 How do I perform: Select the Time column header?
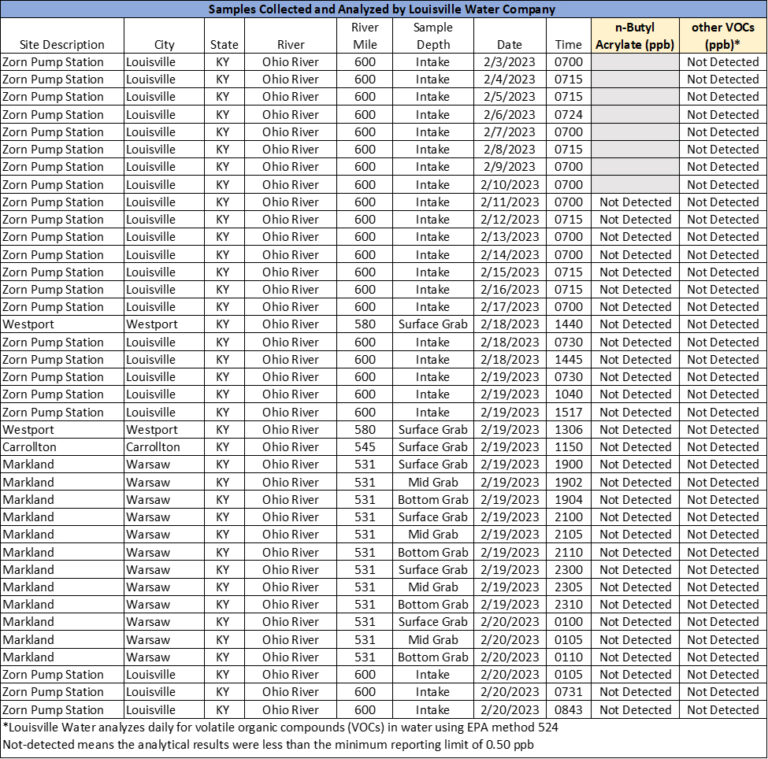pyautogui.click(x=567, y=44)
